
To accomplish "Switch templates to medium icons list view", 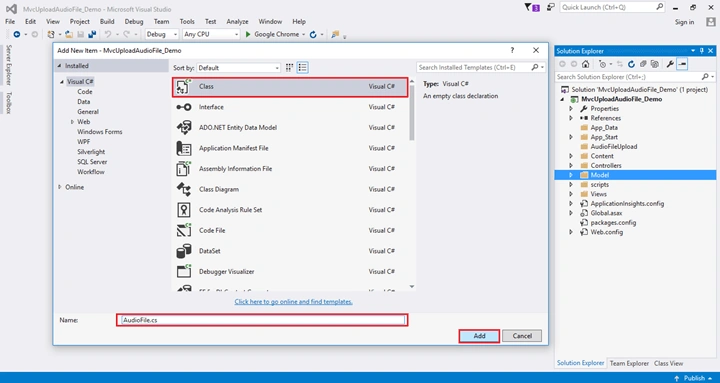I will coord(302,68).
